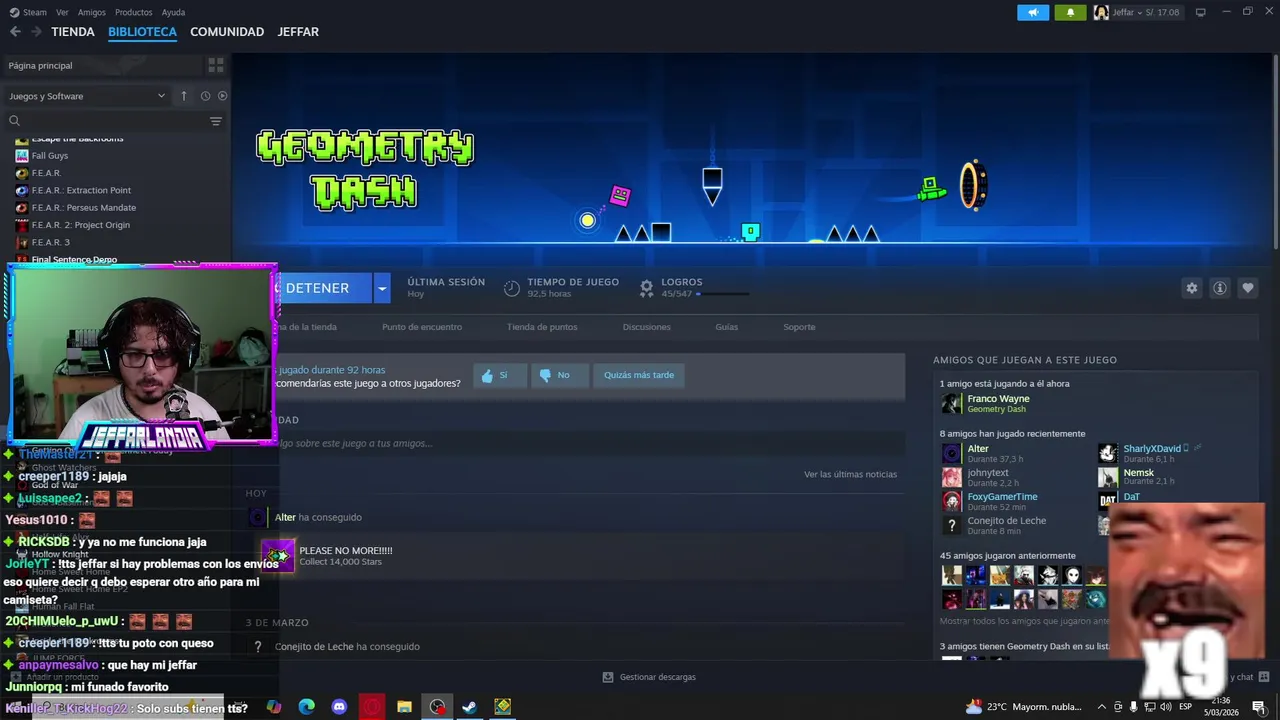
Task: Open Discusiones tab
Action: (646, 327)
